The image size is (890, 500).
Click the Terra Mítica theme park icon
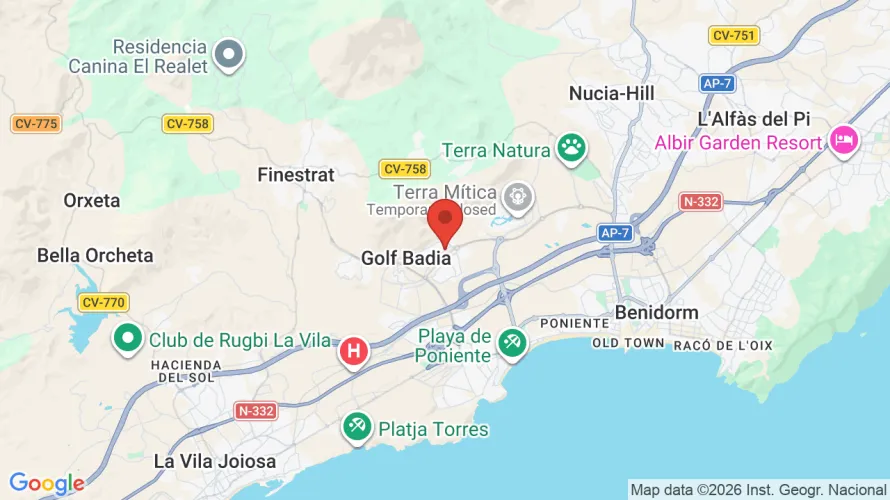coord(518,198)
